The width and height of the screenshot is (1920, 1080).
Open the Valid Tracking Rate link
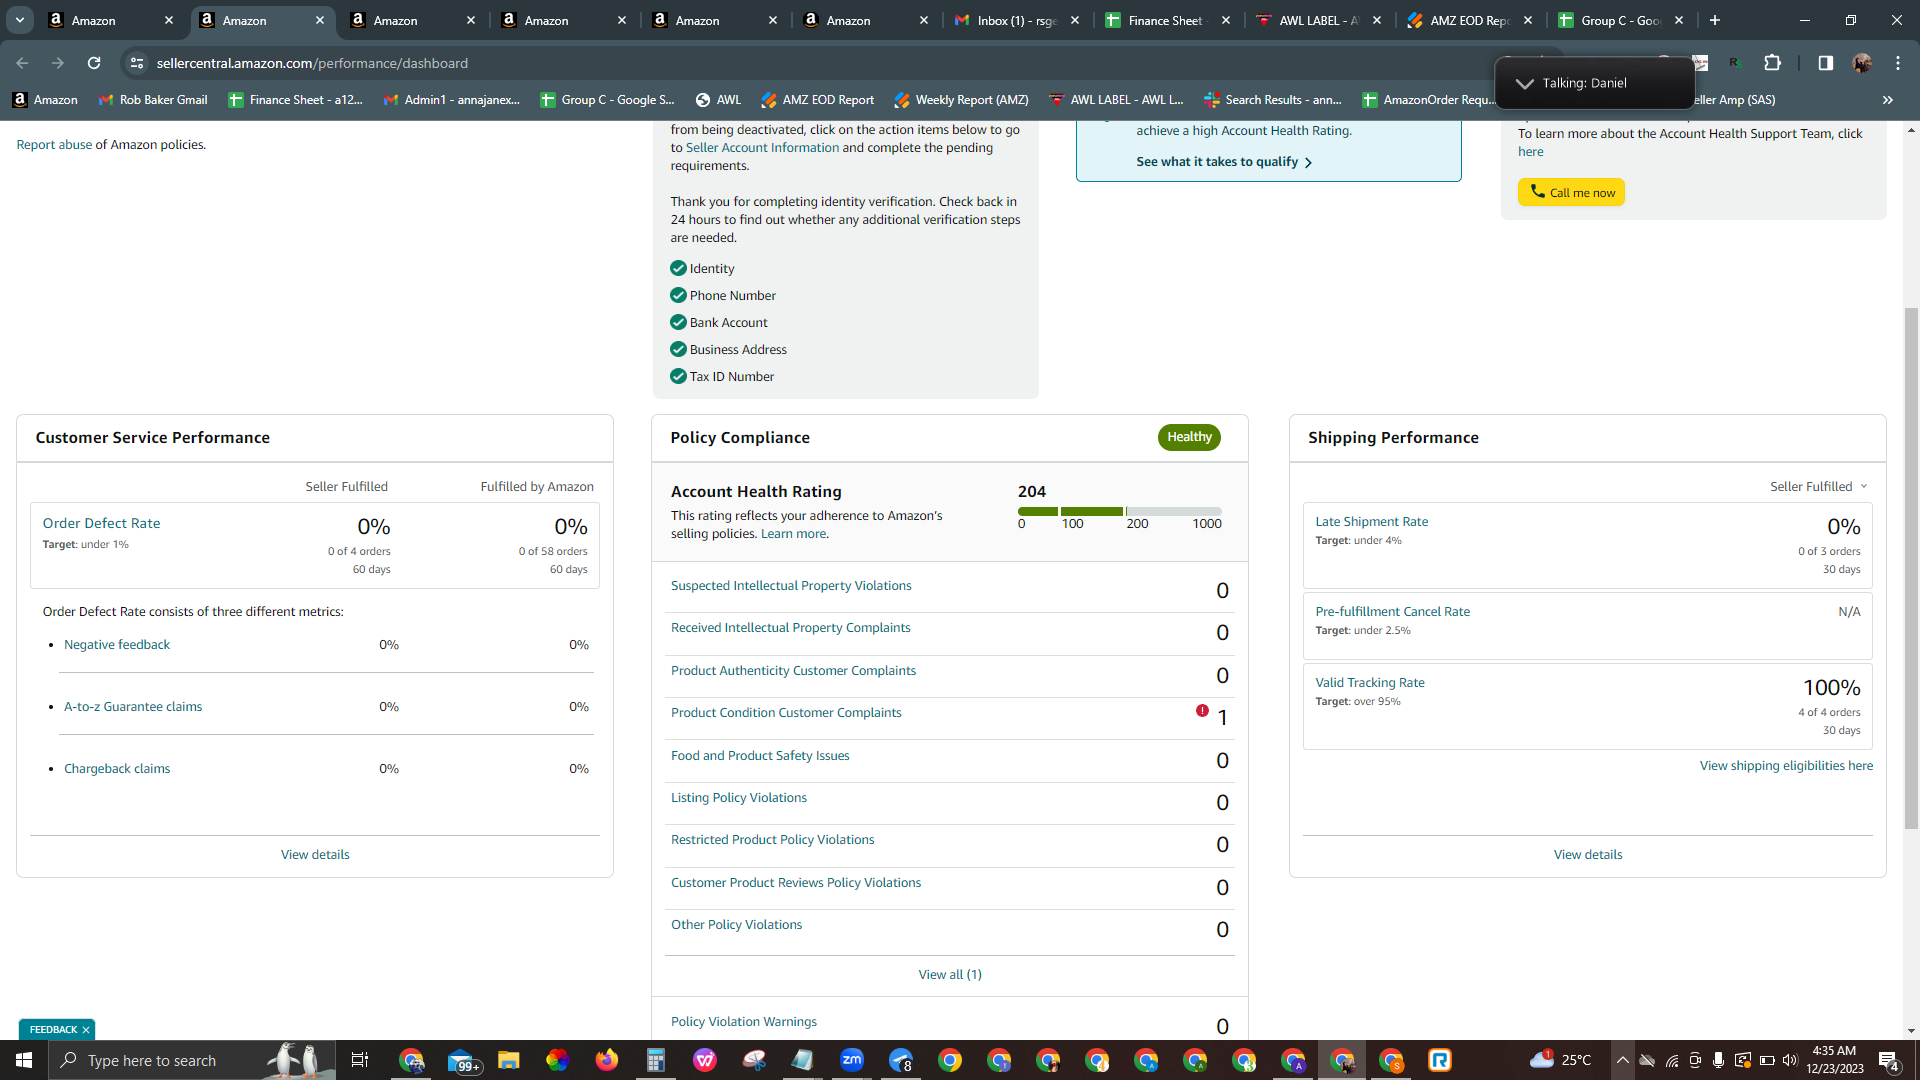pyautogui.click(x=1370, y=683)
